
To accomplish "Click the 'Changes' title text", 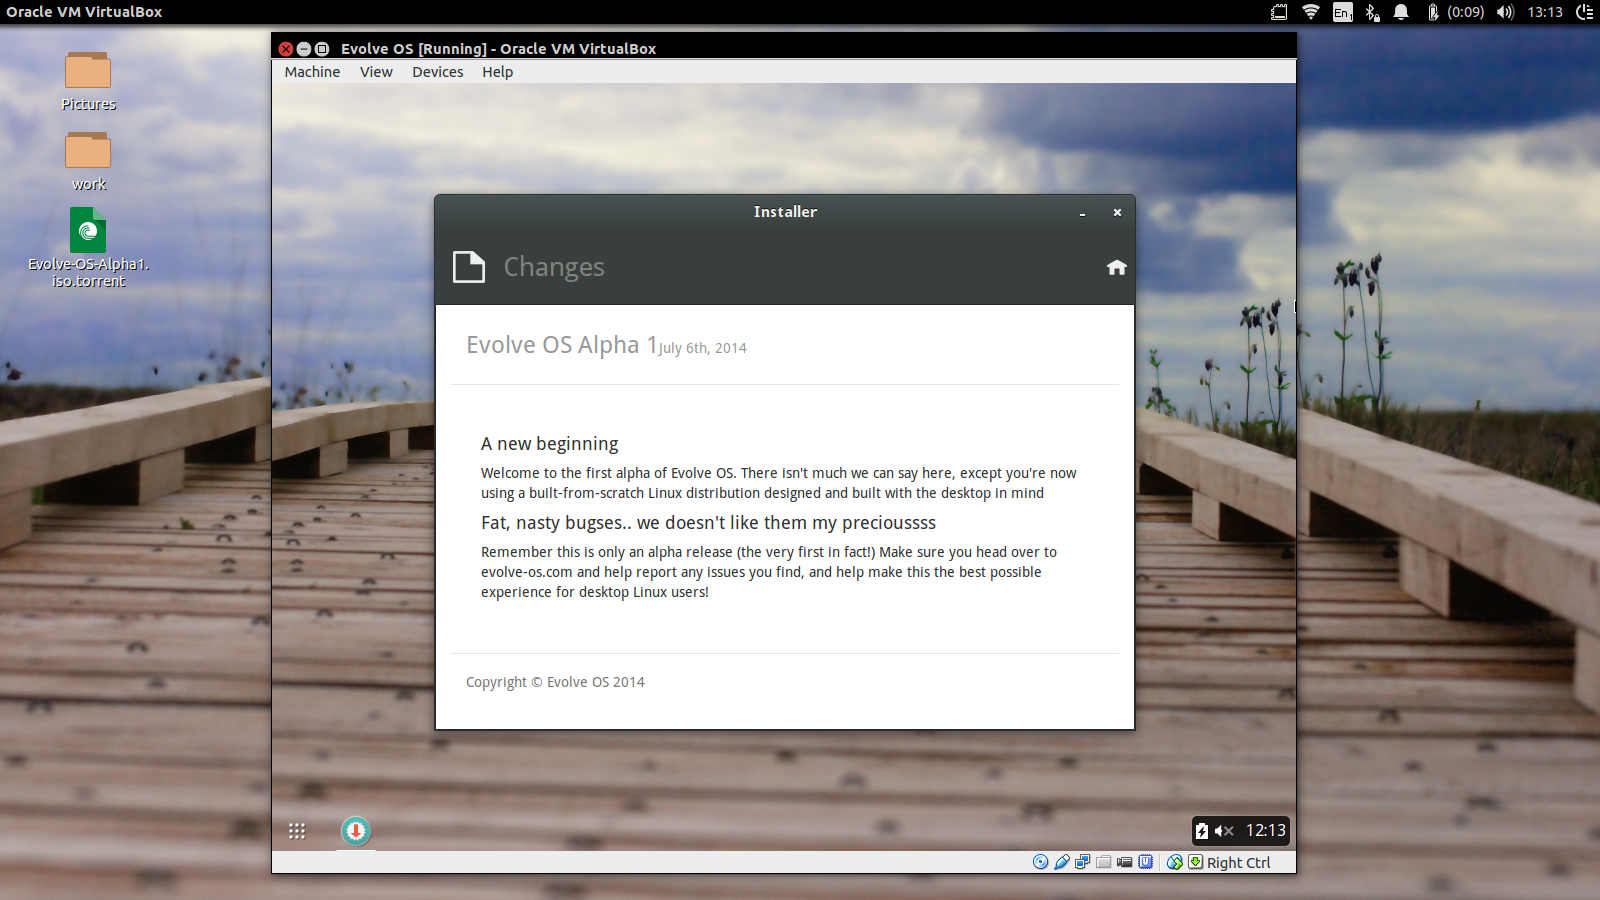I will click(x=554, y=267).
